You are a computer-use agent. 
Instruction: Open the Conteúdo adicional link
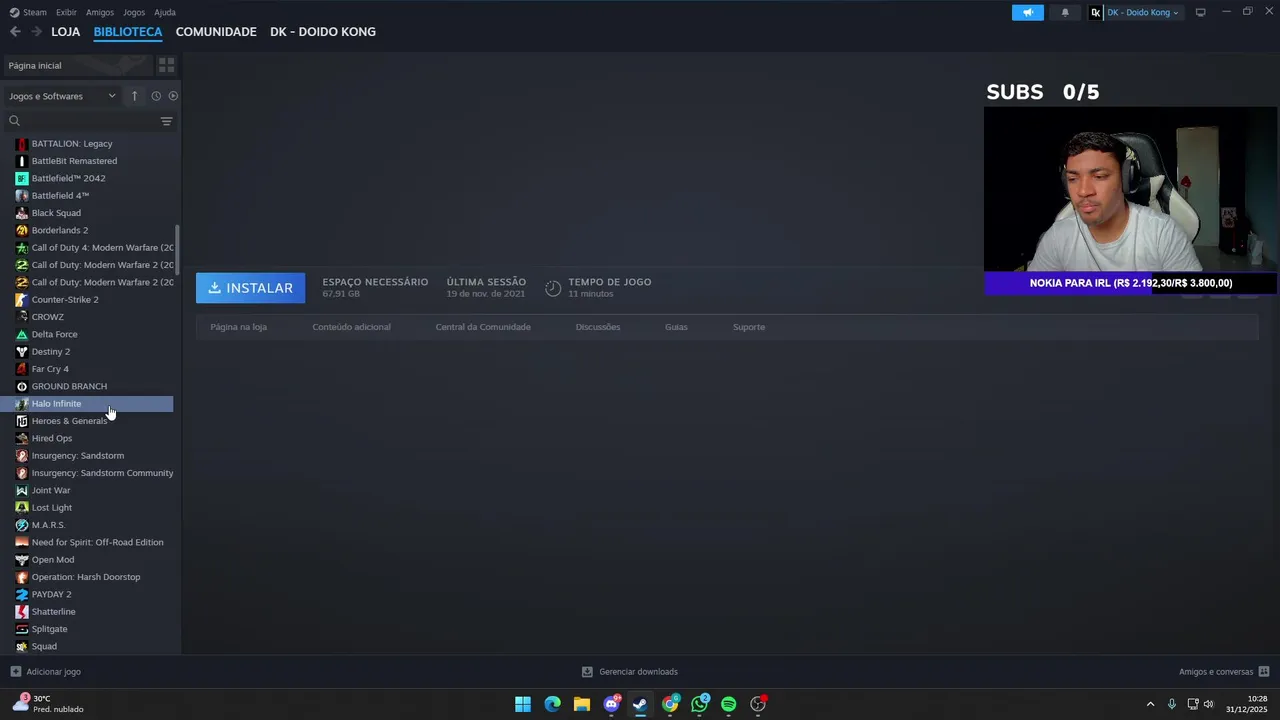coord(351,327)
